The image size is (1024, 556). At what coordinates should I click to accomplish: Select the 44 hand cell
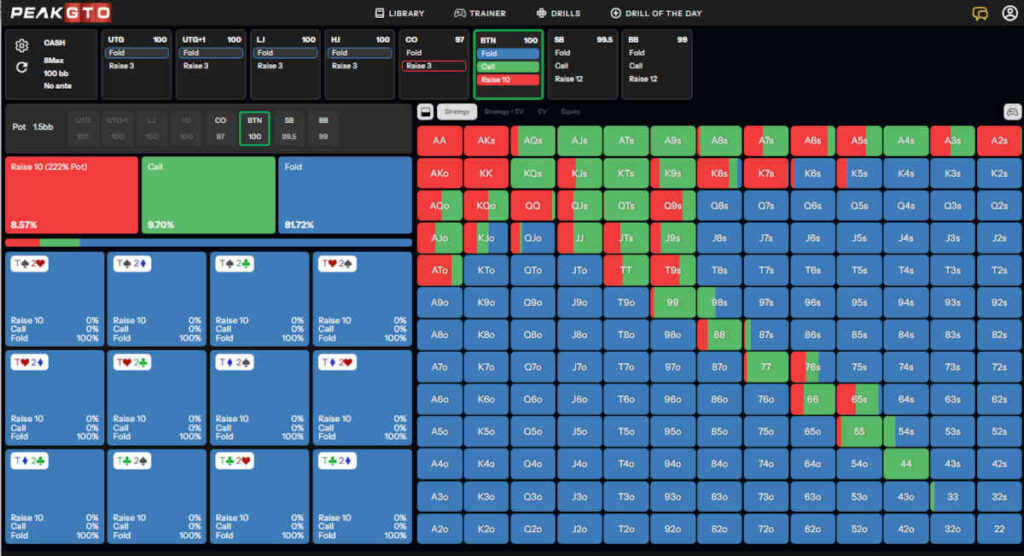click(x=906, y=464)
